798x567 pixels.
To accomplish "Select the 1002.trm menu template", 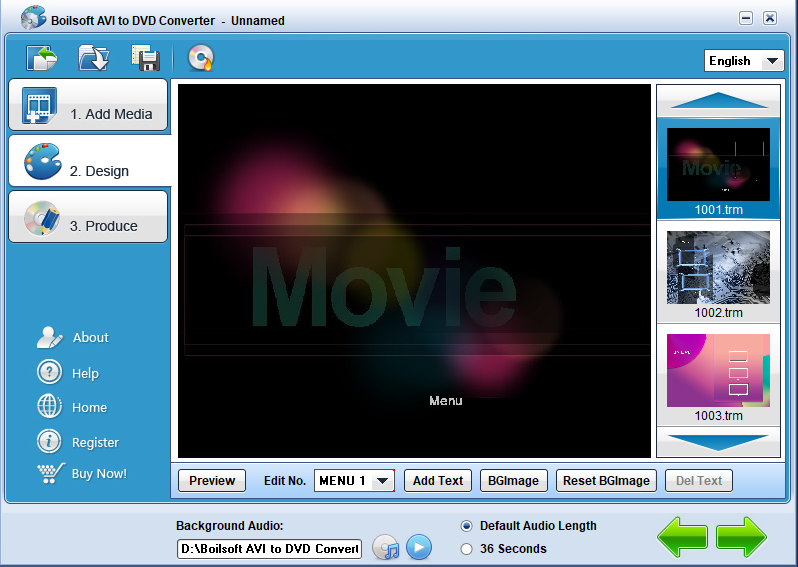I will coord(718,272).
